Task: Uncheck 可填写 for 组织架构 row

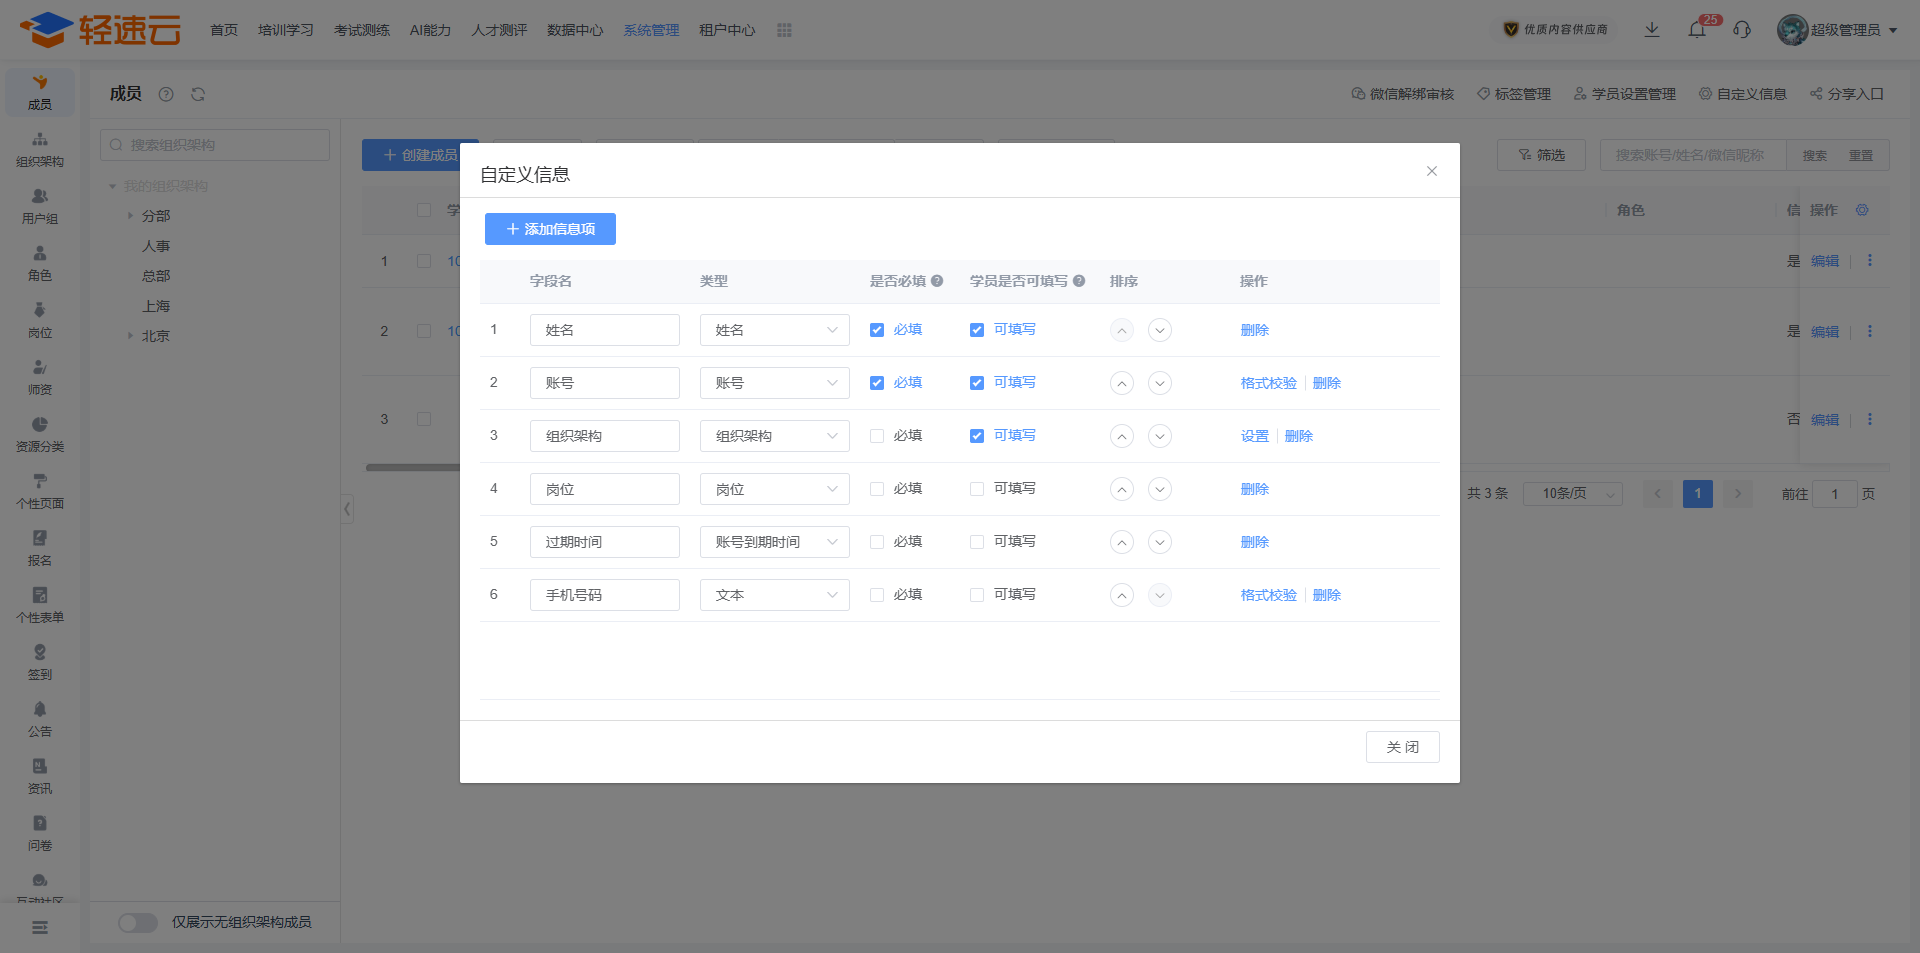Action: [x=977, y=436]
